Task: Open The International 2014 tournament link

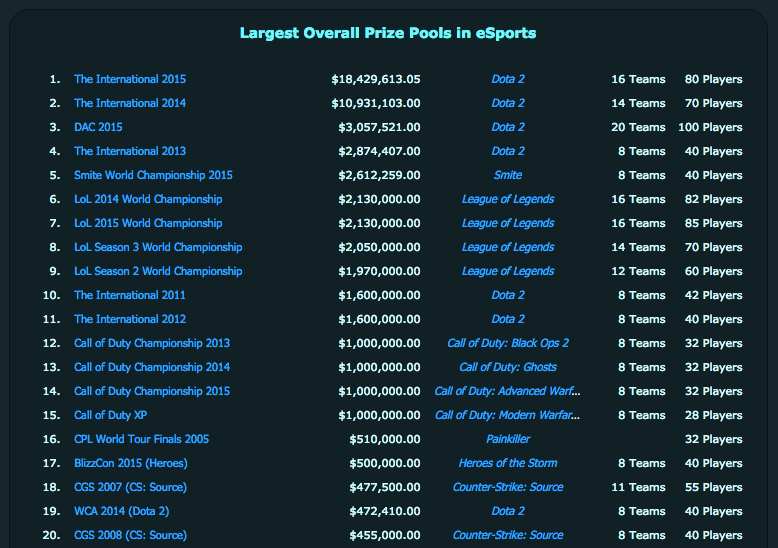Action: click(x=130, y=103)
